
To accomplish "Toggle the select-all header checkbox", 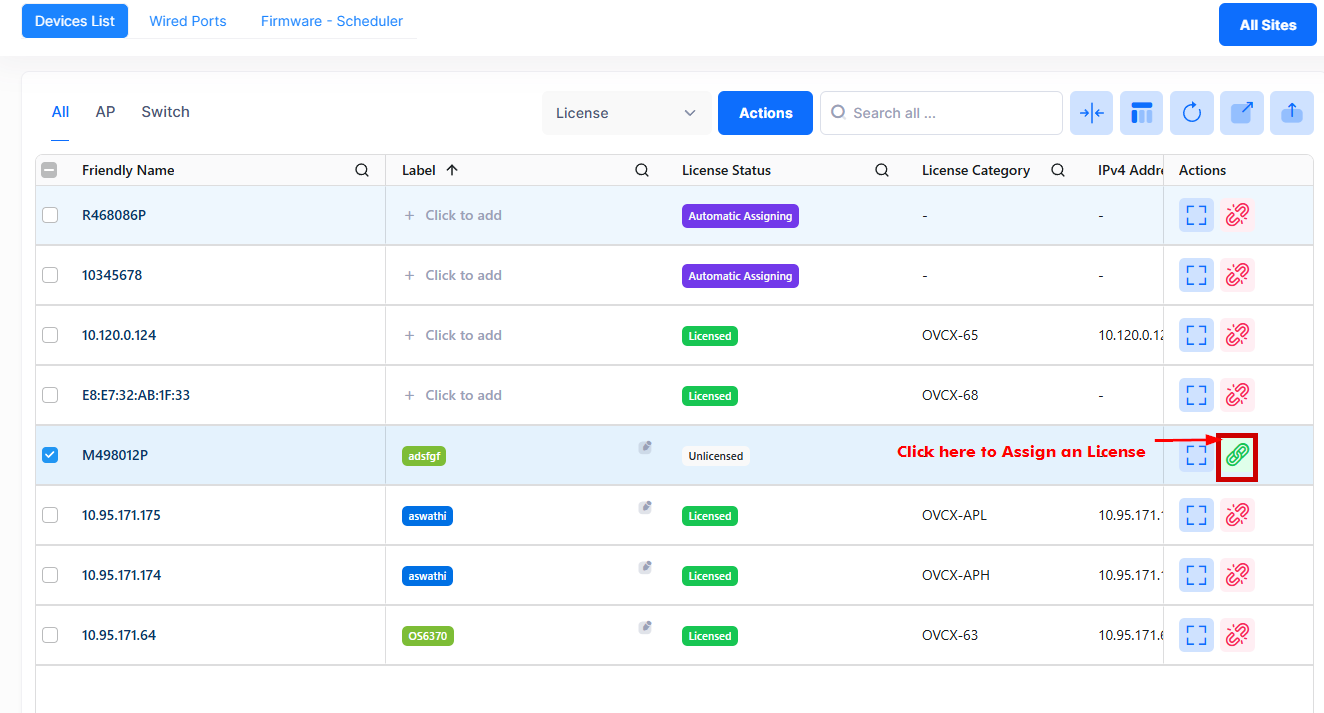I will (x=49, y=171).
